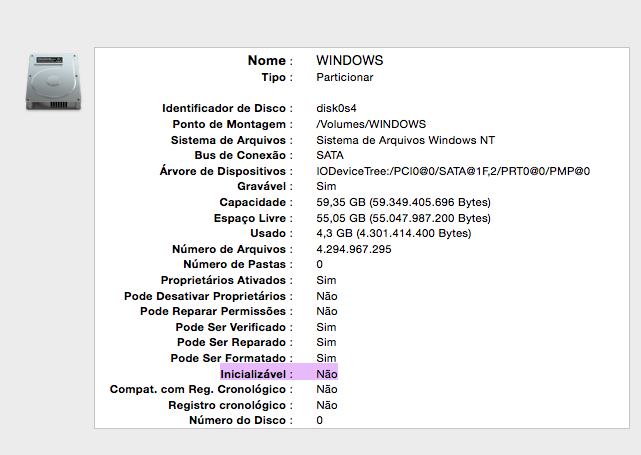Click 'Compat. com Reg. Cronológico :' label
Image resolution: width=641 pixels, height=455 pixels.
[201, 390]
